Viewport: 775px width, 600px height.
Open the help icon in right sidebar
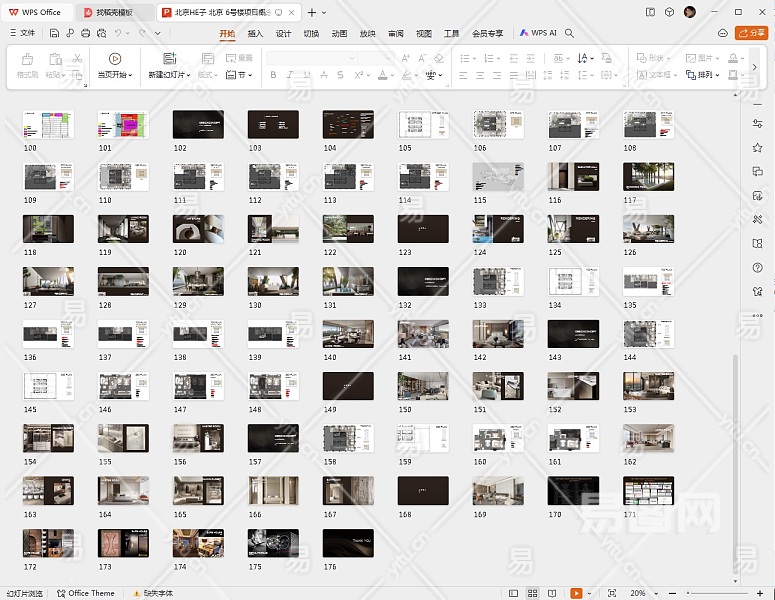click(x=757, y=268)
